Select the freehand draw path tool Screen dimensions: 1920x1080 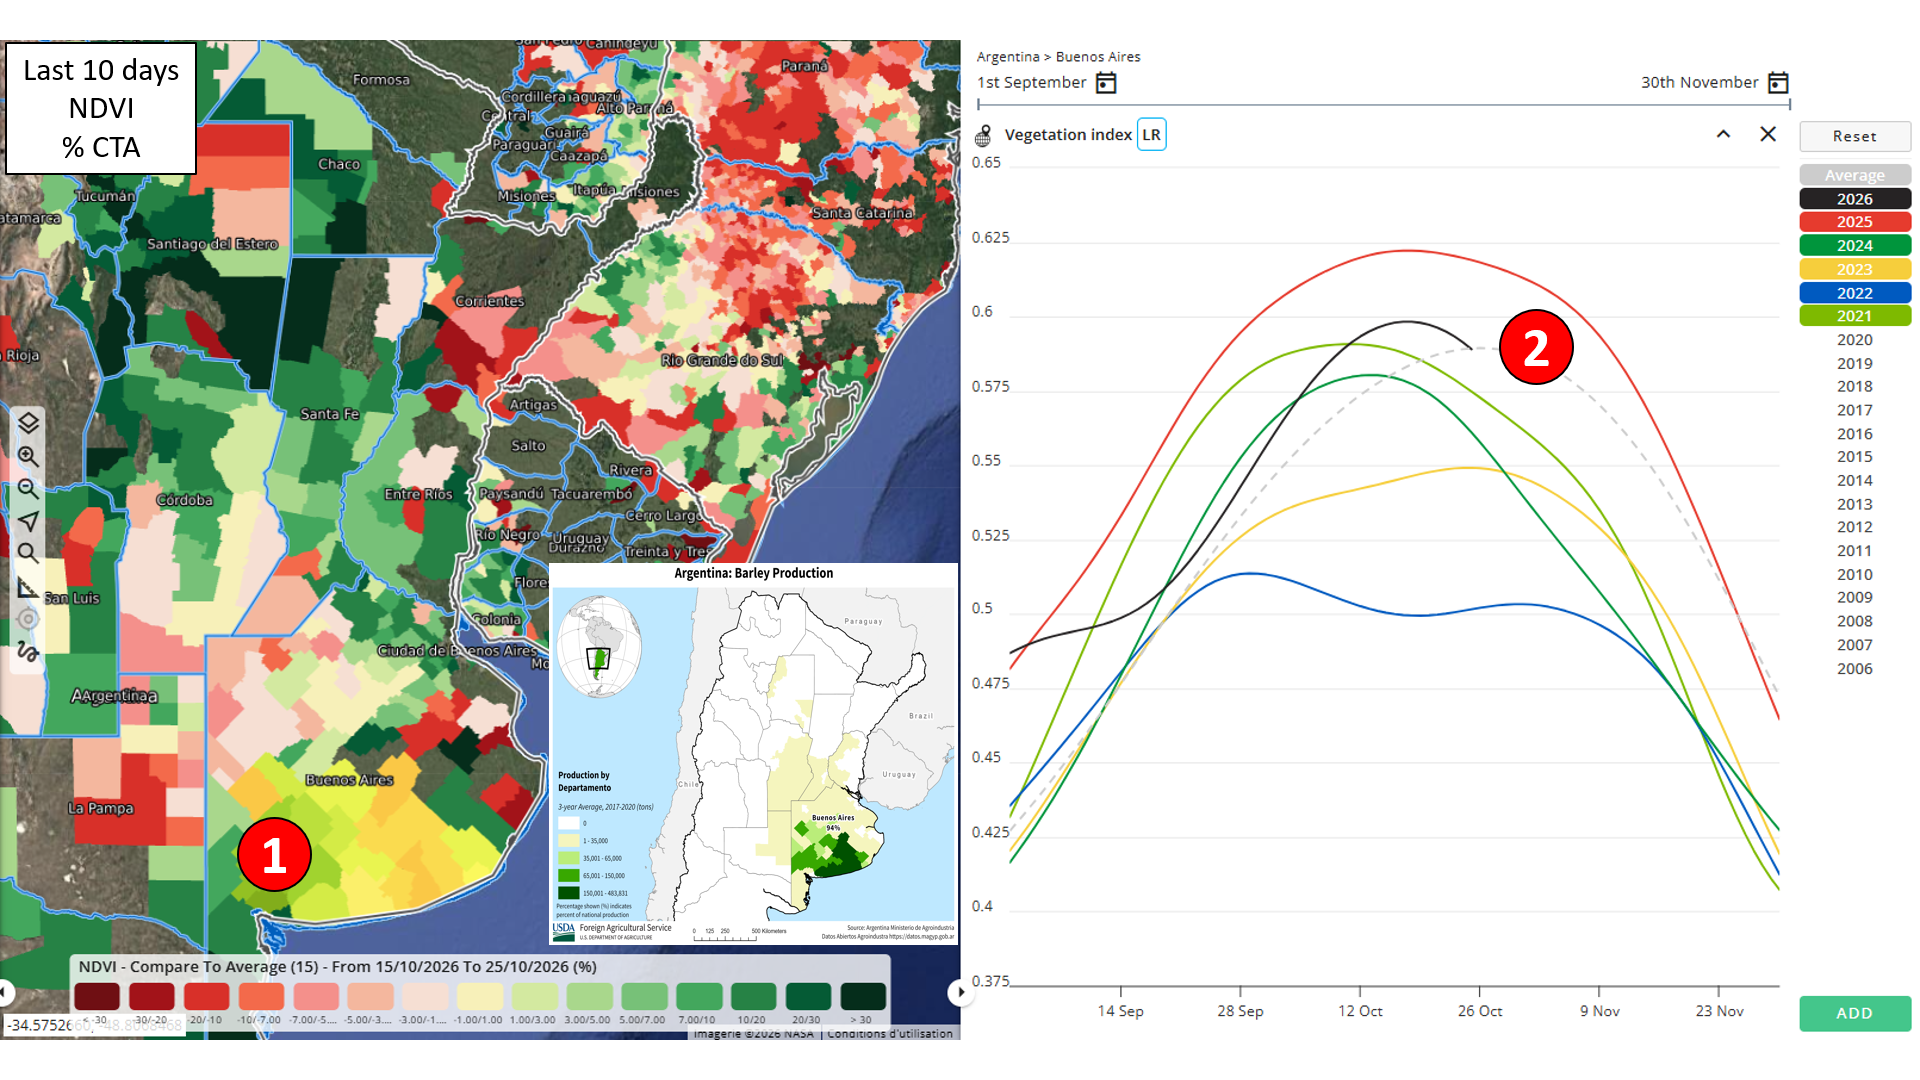click(x=28, y=652)
